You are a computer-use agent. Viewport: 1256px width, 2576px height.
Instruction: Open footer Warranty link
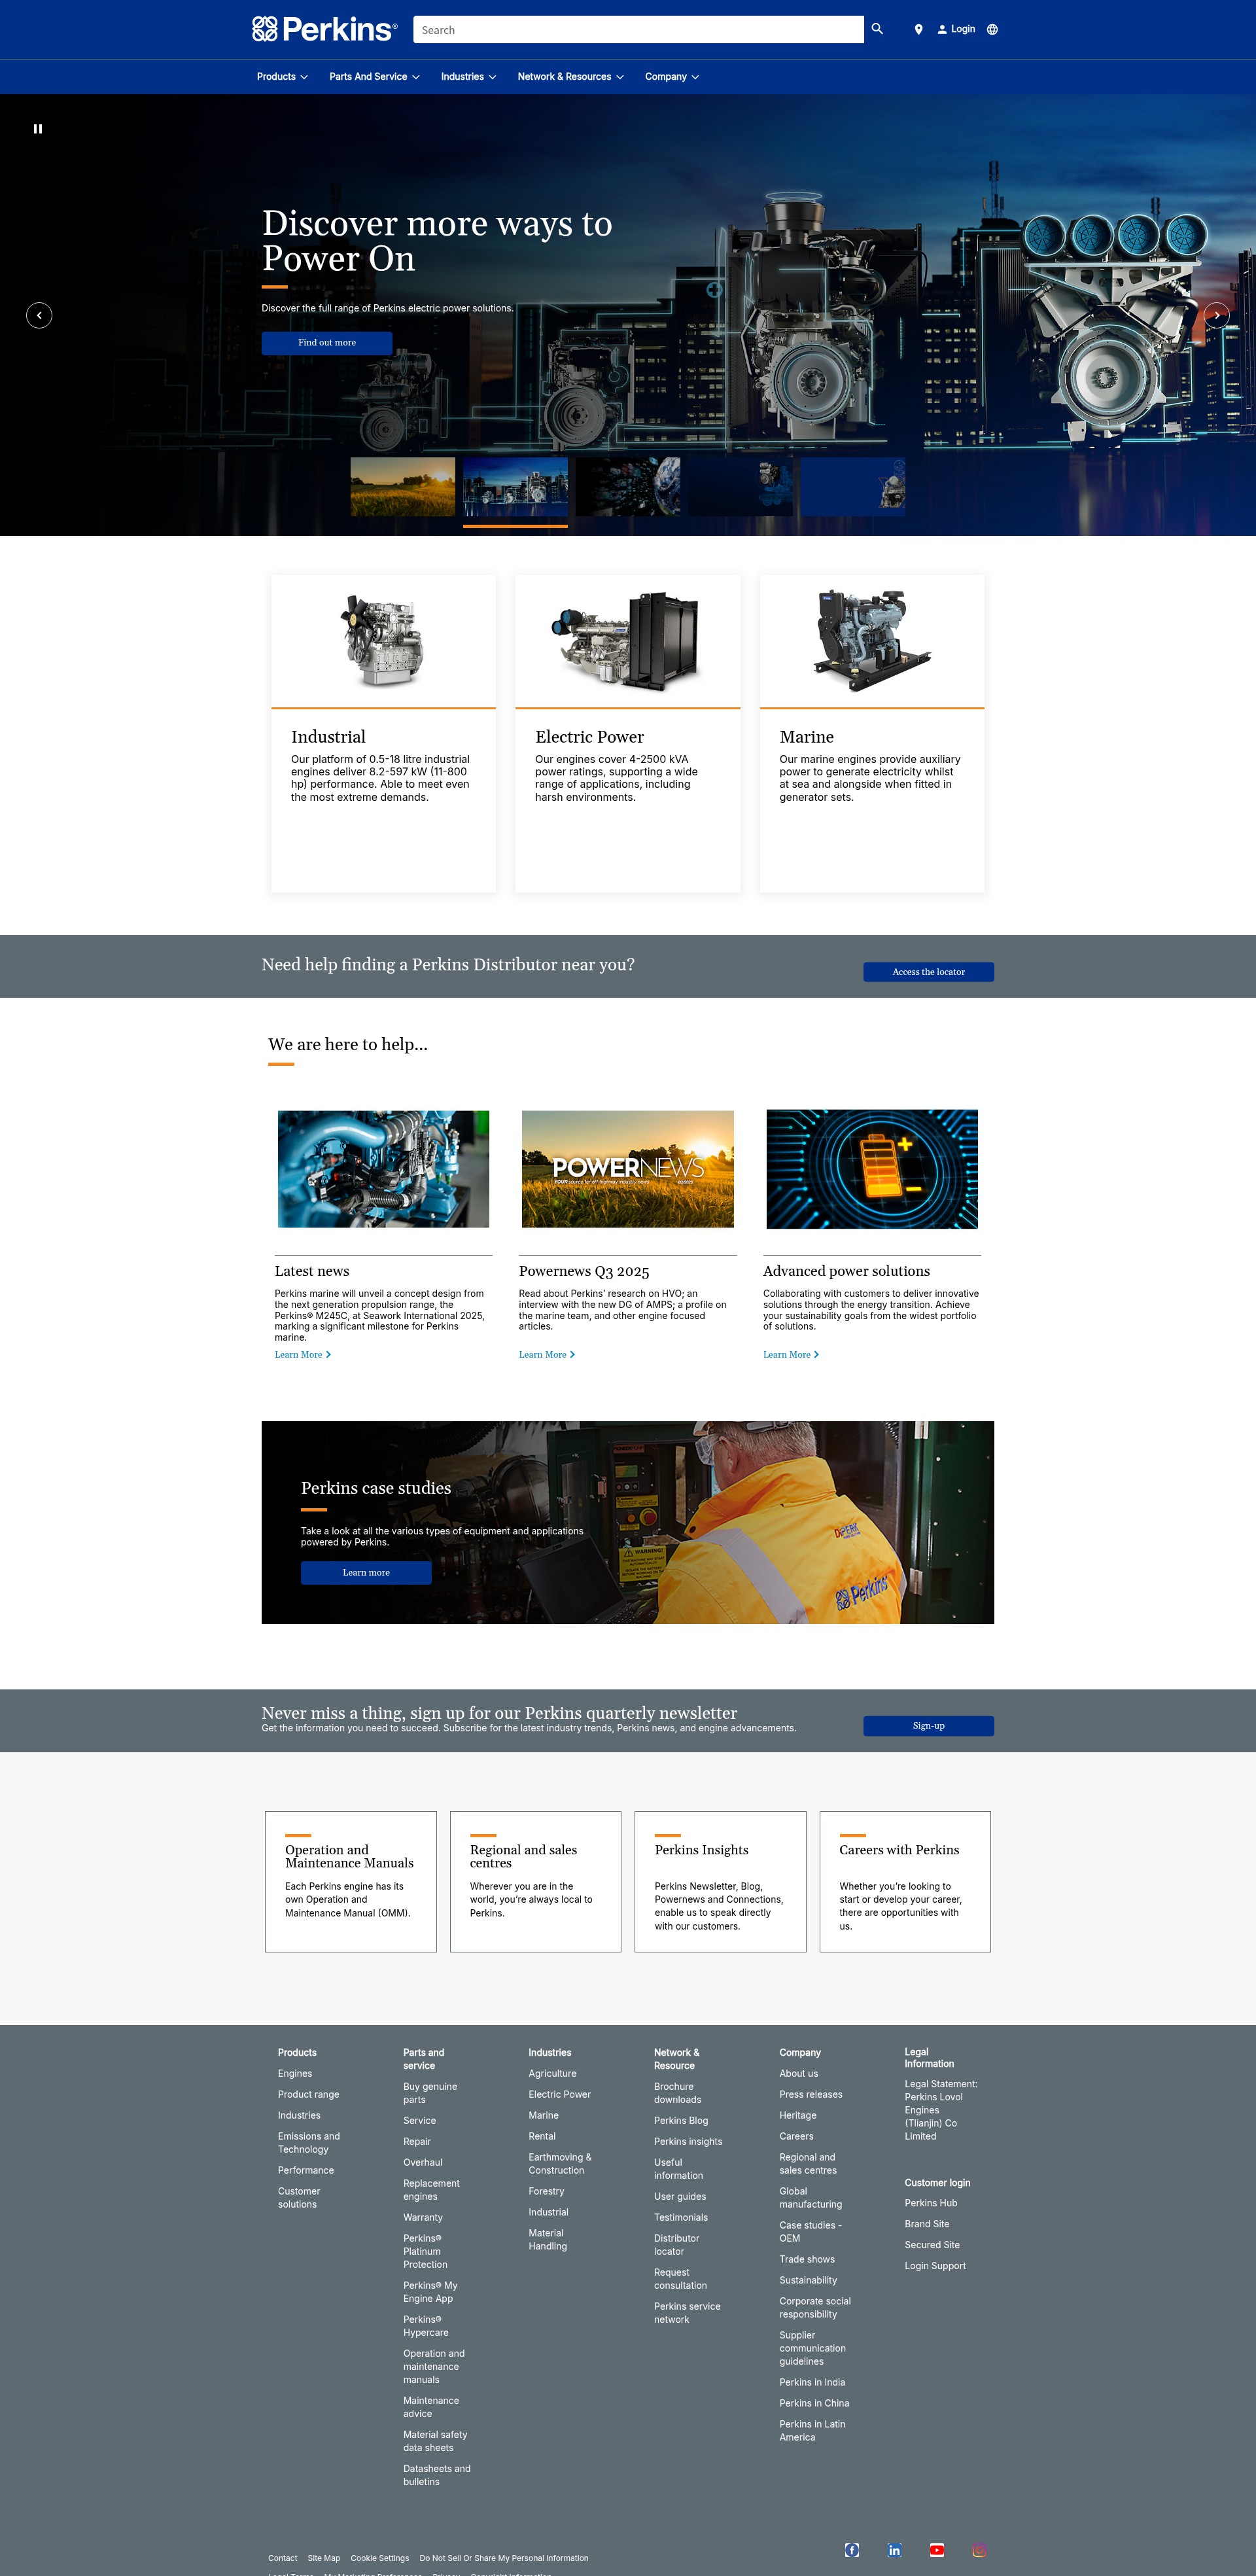pyautogui.click(x=423, y=2218)
